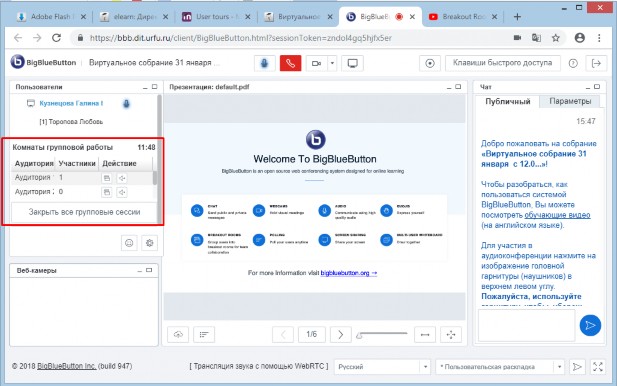The height and width of the screenshot is (386, 617).
Task: Open users settings gear button
Action: tap(150, 243)
